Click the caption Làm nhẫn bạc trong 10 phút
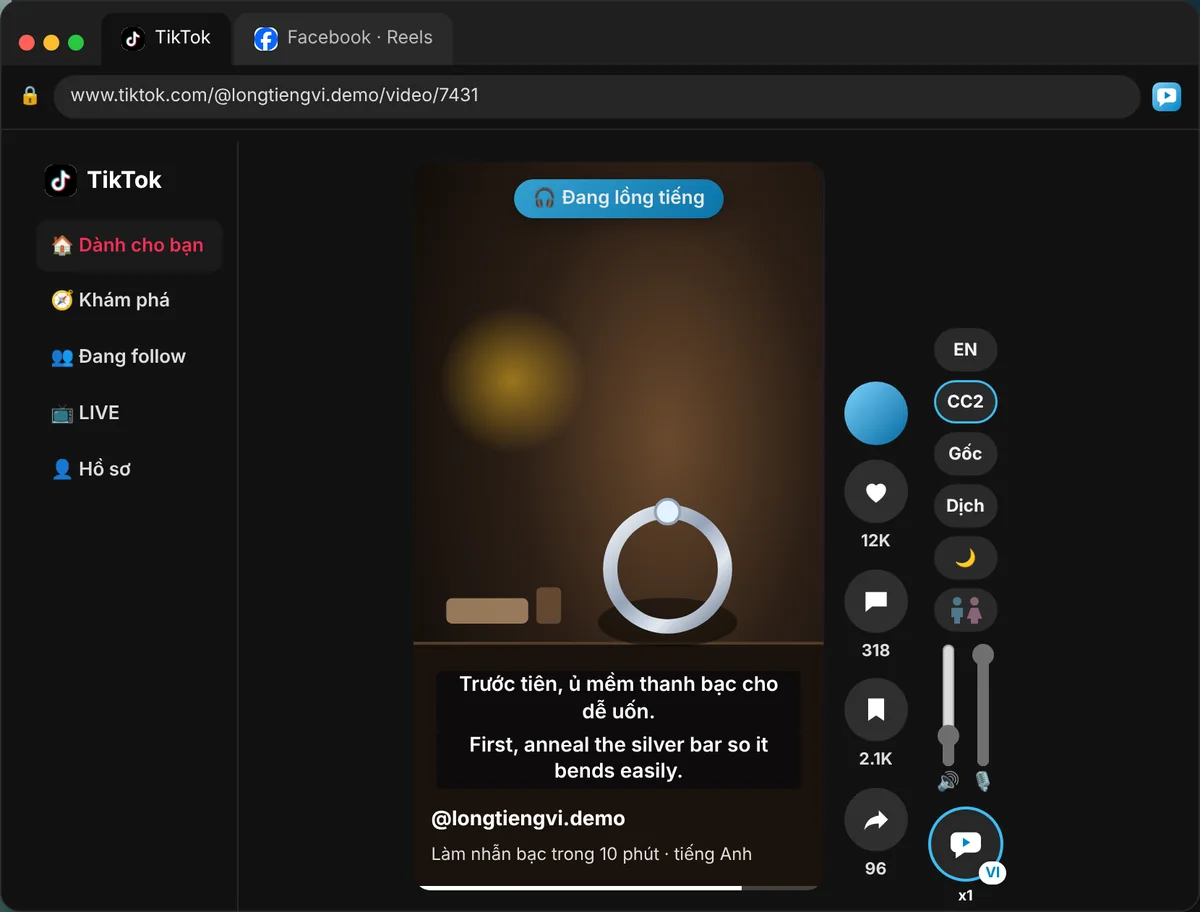 coord(545,854)
